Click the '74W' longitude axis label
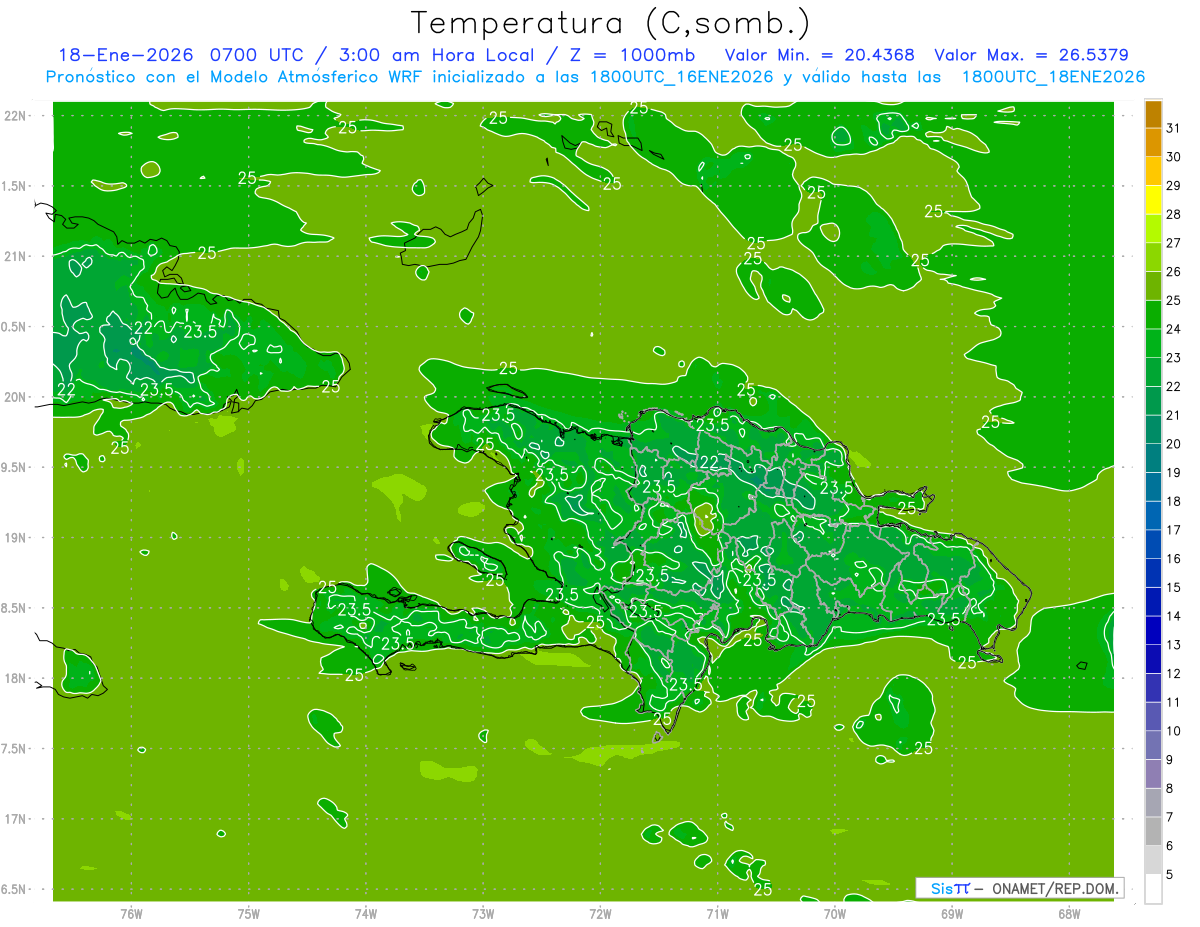 pos(366,913)
